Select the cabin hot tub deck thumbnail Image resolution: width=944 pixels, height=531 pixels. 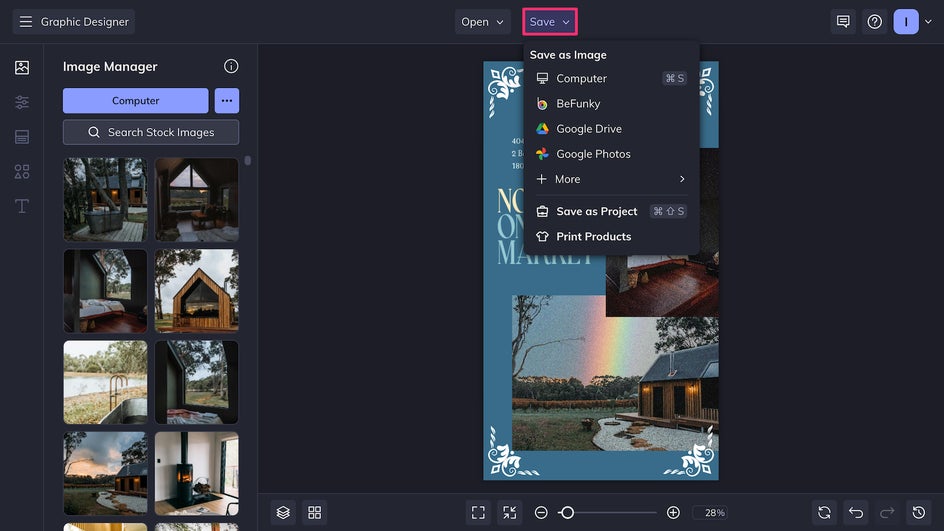point(105,199)
